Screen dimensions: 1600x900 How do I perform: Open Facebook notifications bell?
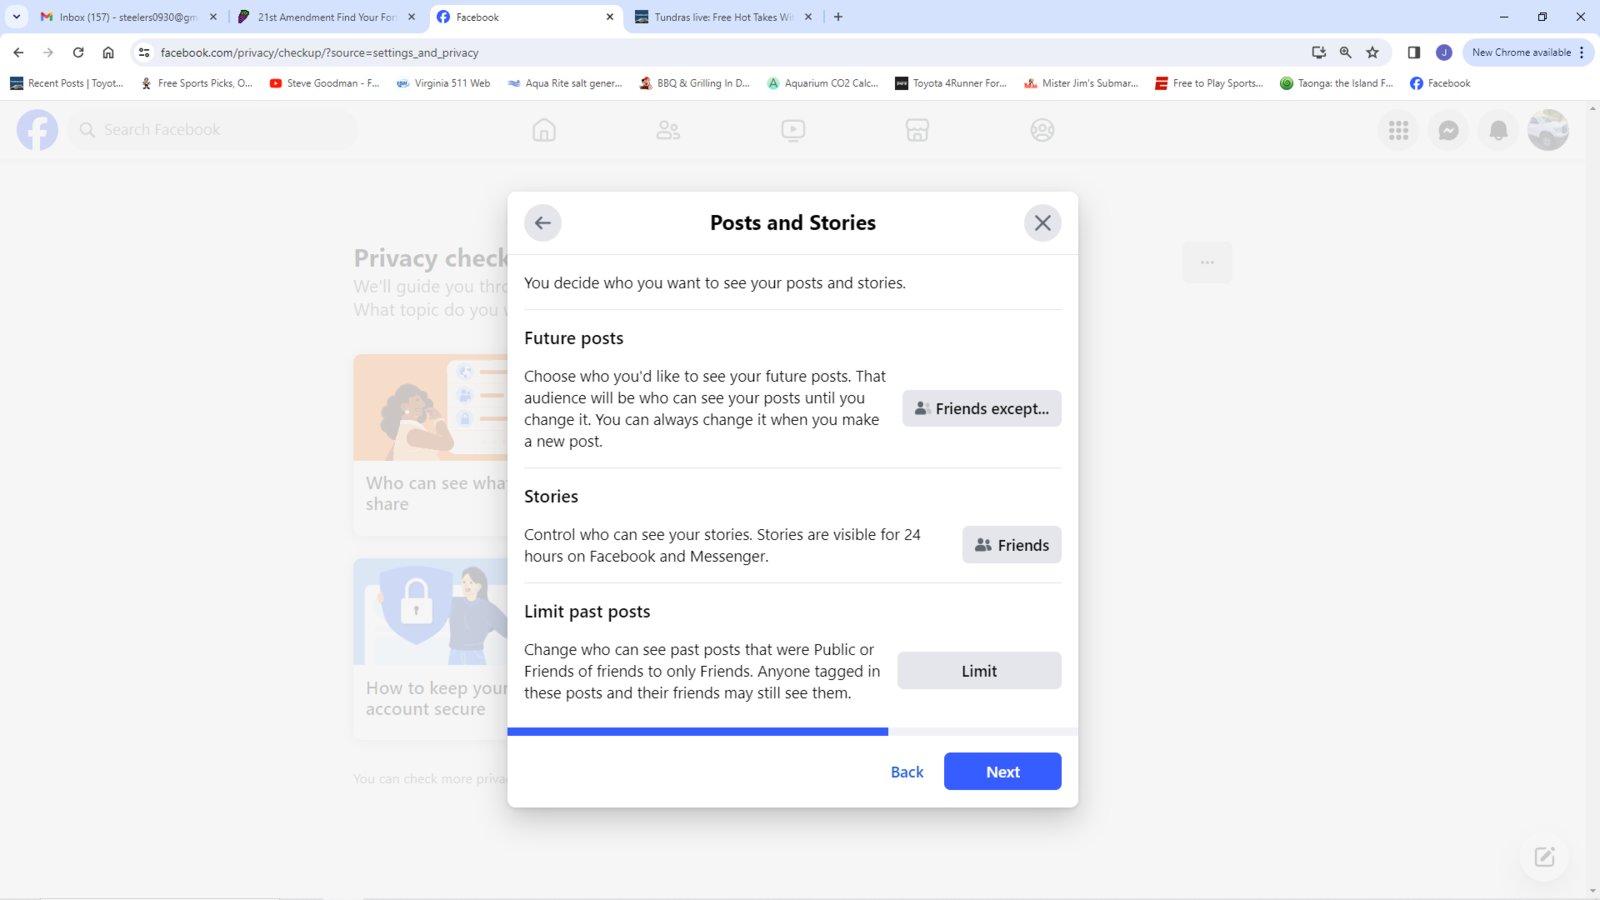click(1498, 130)
